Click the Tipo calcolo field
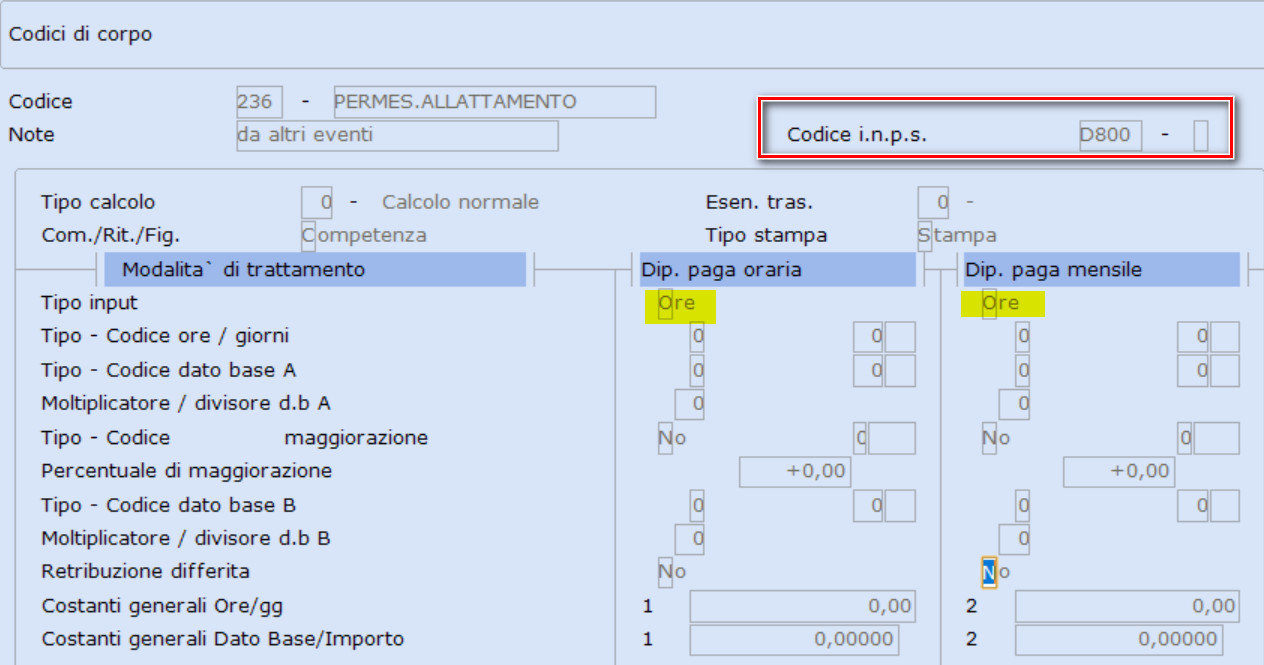Screen dimensions: 1264x665 317,203
